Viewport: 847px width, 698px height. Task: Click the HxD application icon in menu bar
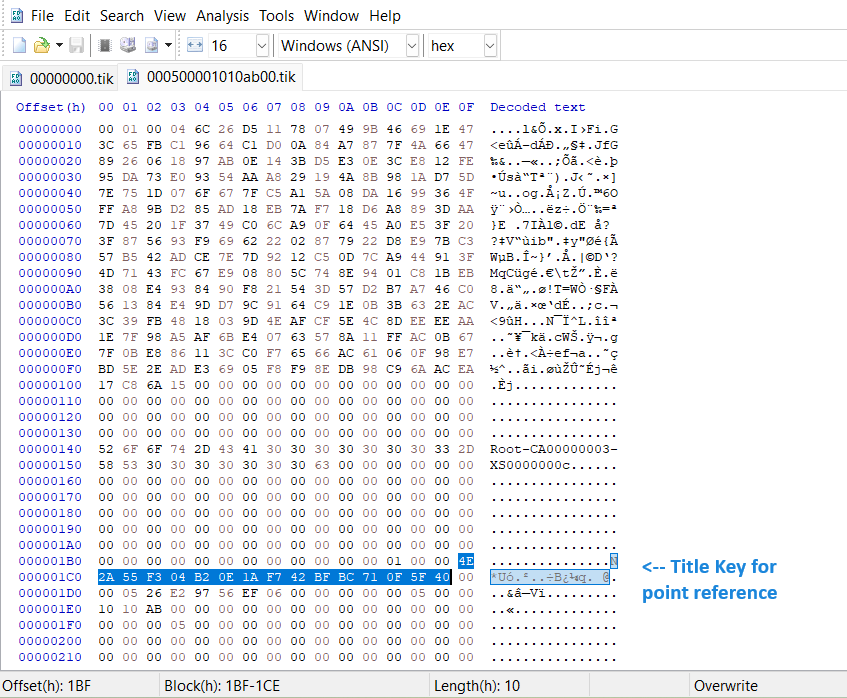(x=17, y=16)
